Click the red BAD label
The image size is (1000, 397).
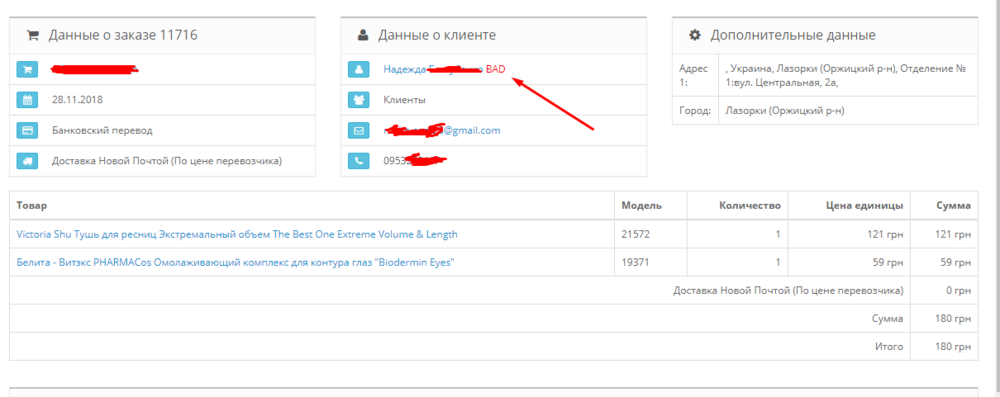click(496, 69)
